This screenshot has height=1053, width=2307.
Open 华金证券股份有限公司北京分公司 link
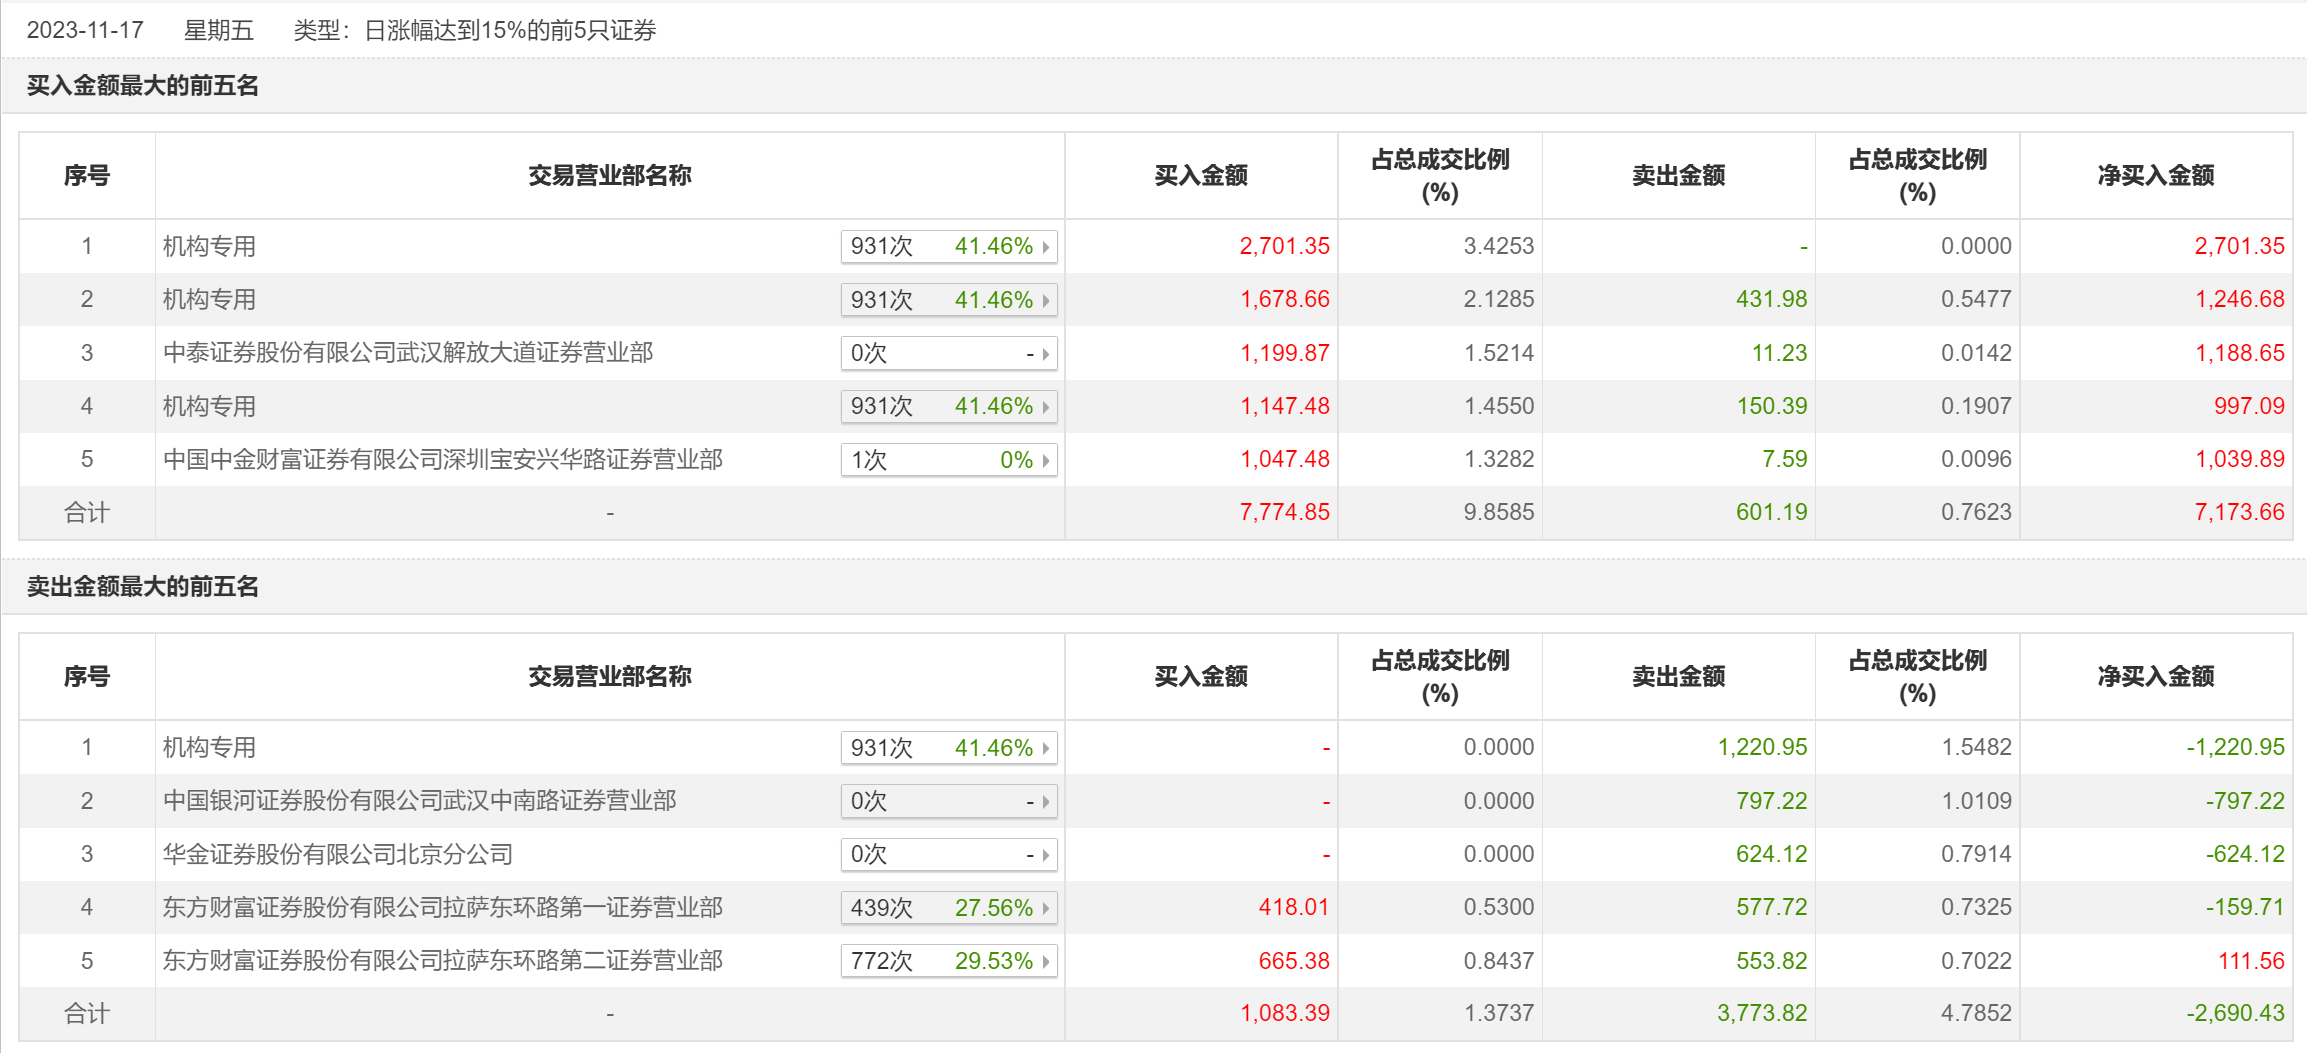(x=338, y=854)
